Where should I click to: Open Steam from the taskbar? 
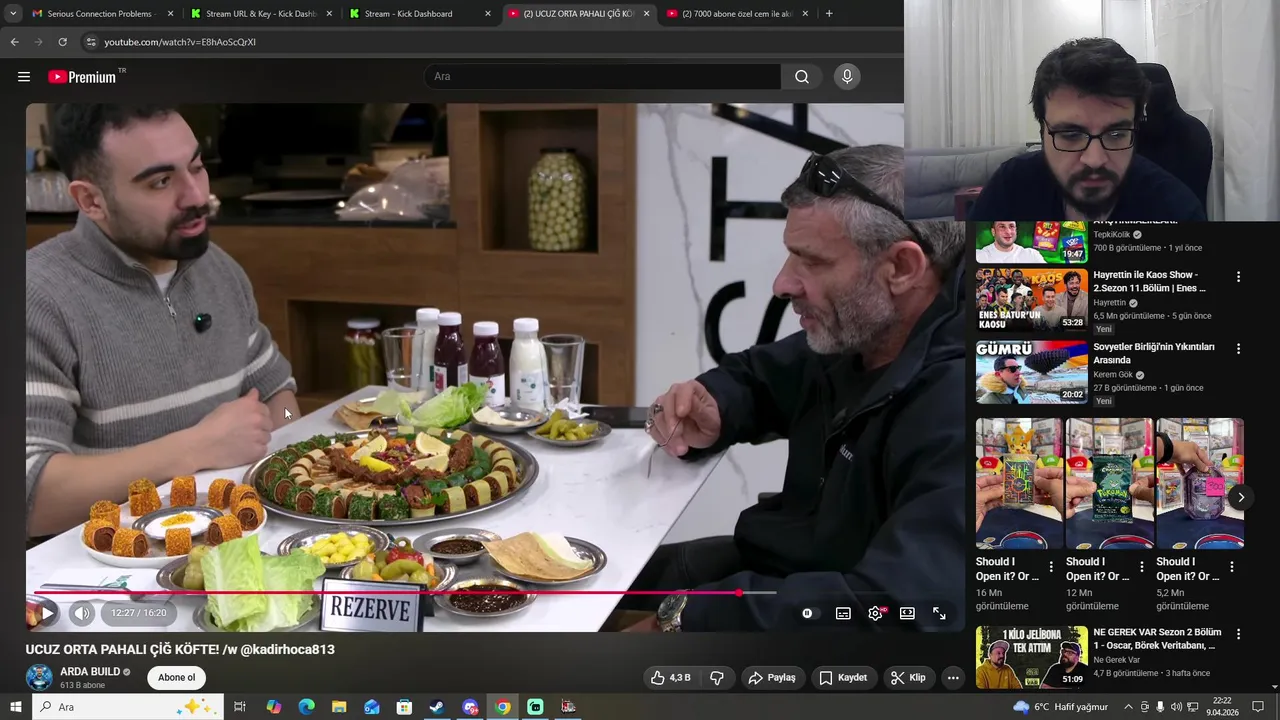437,707
